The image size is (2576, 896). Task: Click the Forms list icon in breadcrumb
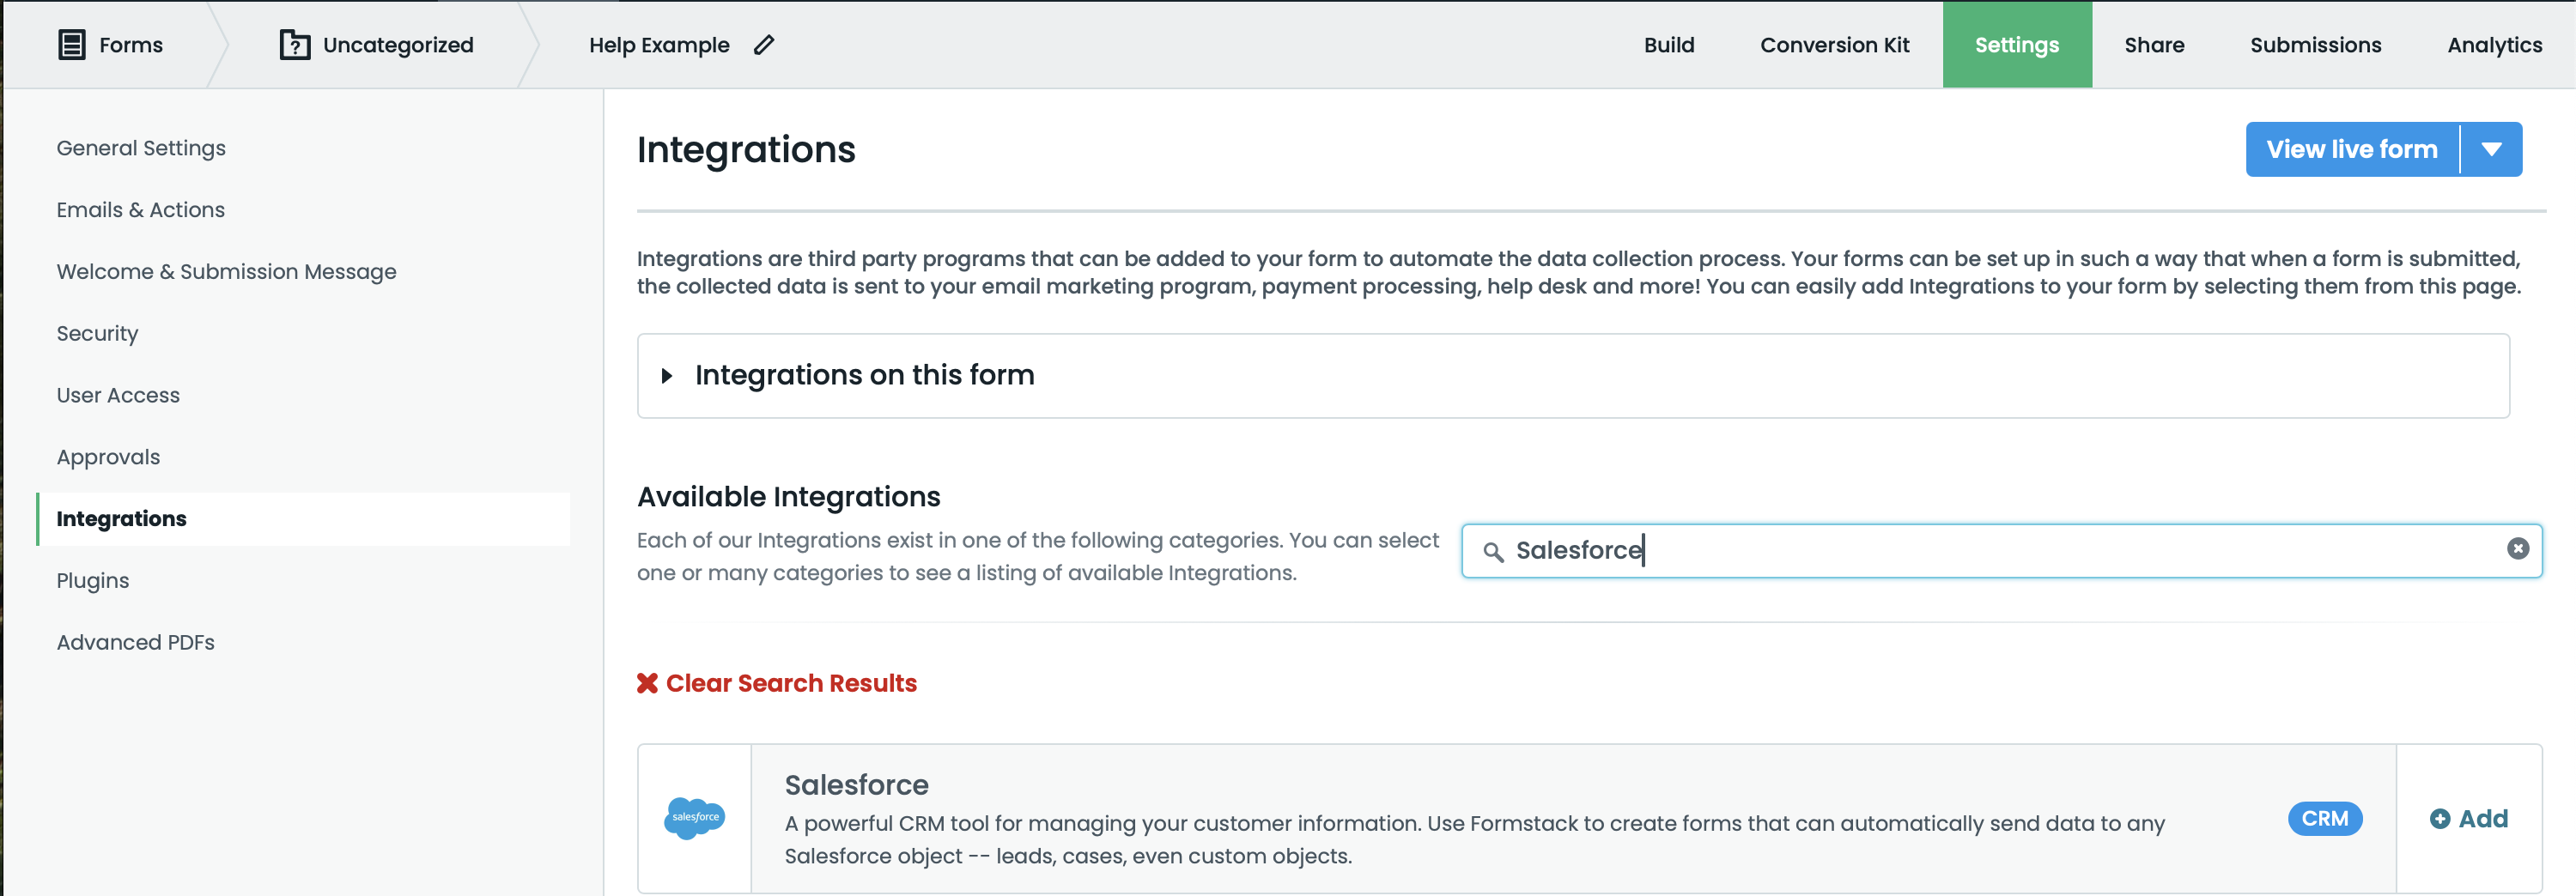pos(71,45)
